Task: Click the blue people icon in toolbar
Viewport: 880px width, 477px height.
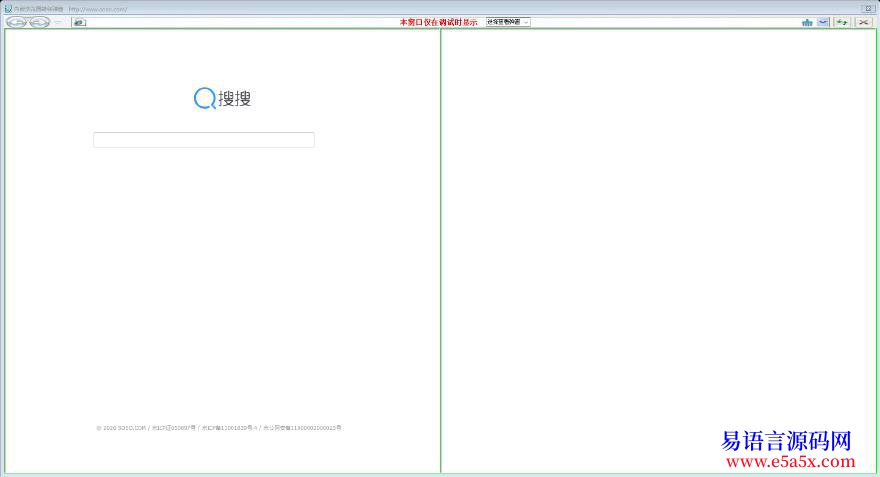Action: pyautogui.click(x=807, y=22)
